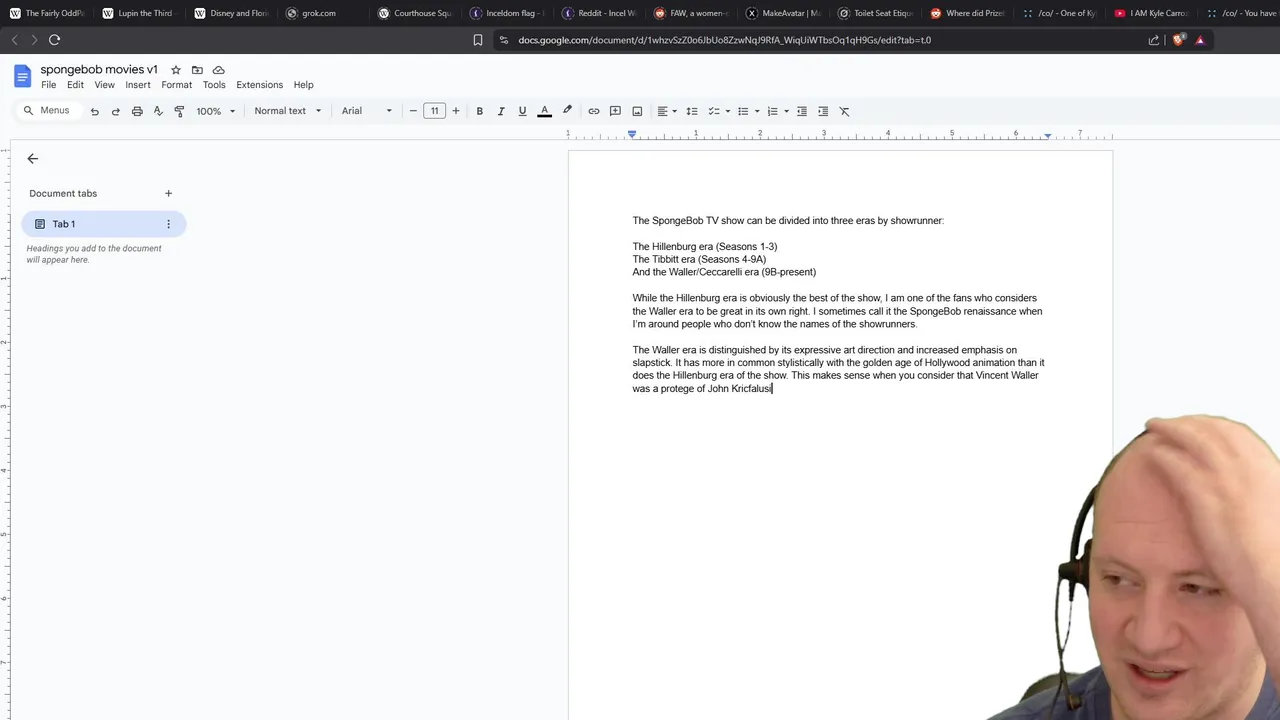Image resolution: width=1280 pixels, height=720 pixels.
Task: Search the Menus box
Action: (48, 111)
